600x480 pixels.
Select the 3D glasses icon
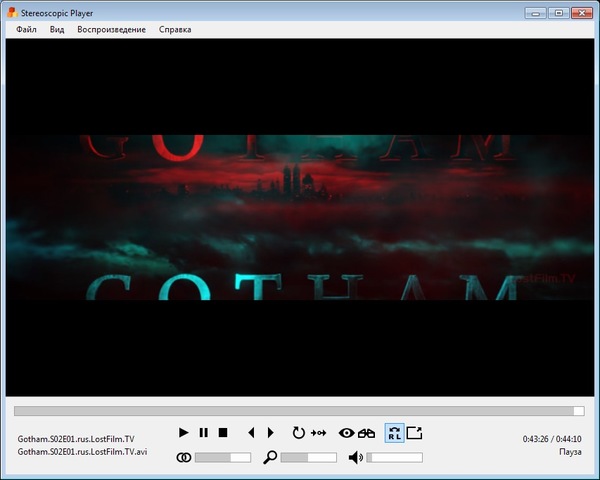[x=366, y=433]
